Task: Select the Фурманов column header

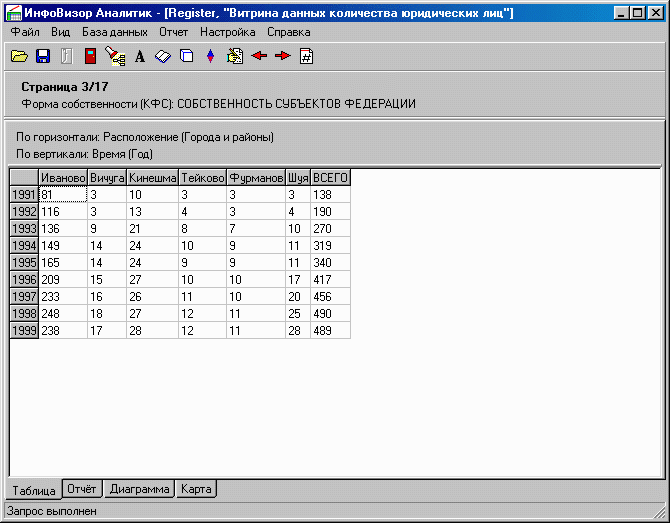Action: [256, 178]
